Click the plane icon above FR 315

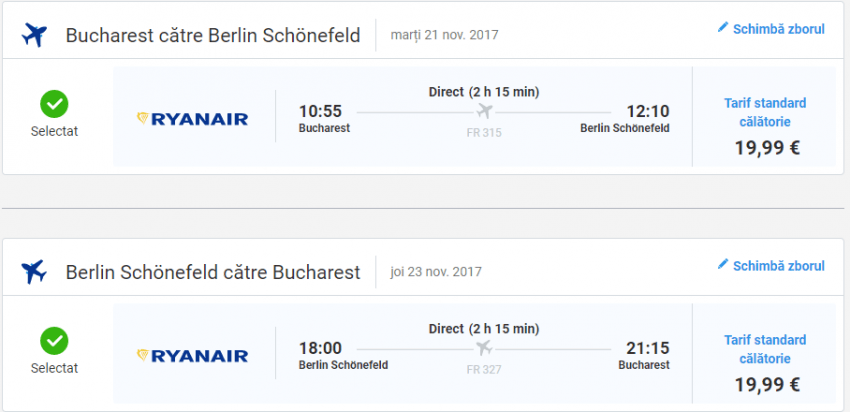(x=485, y=110)
